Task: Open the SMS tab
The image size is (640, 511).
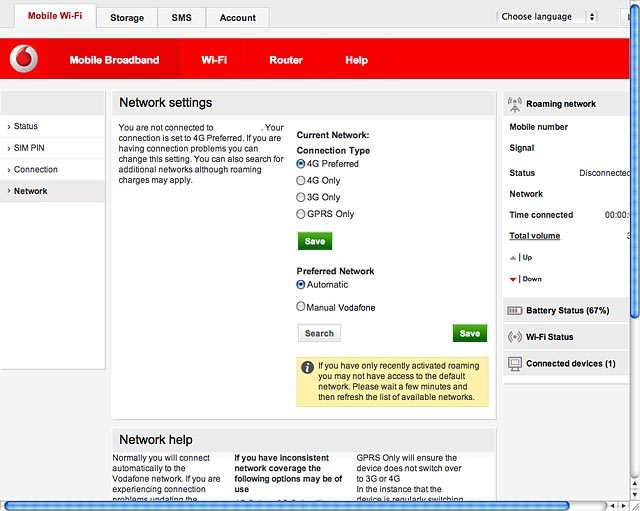Action: (182, 18)
